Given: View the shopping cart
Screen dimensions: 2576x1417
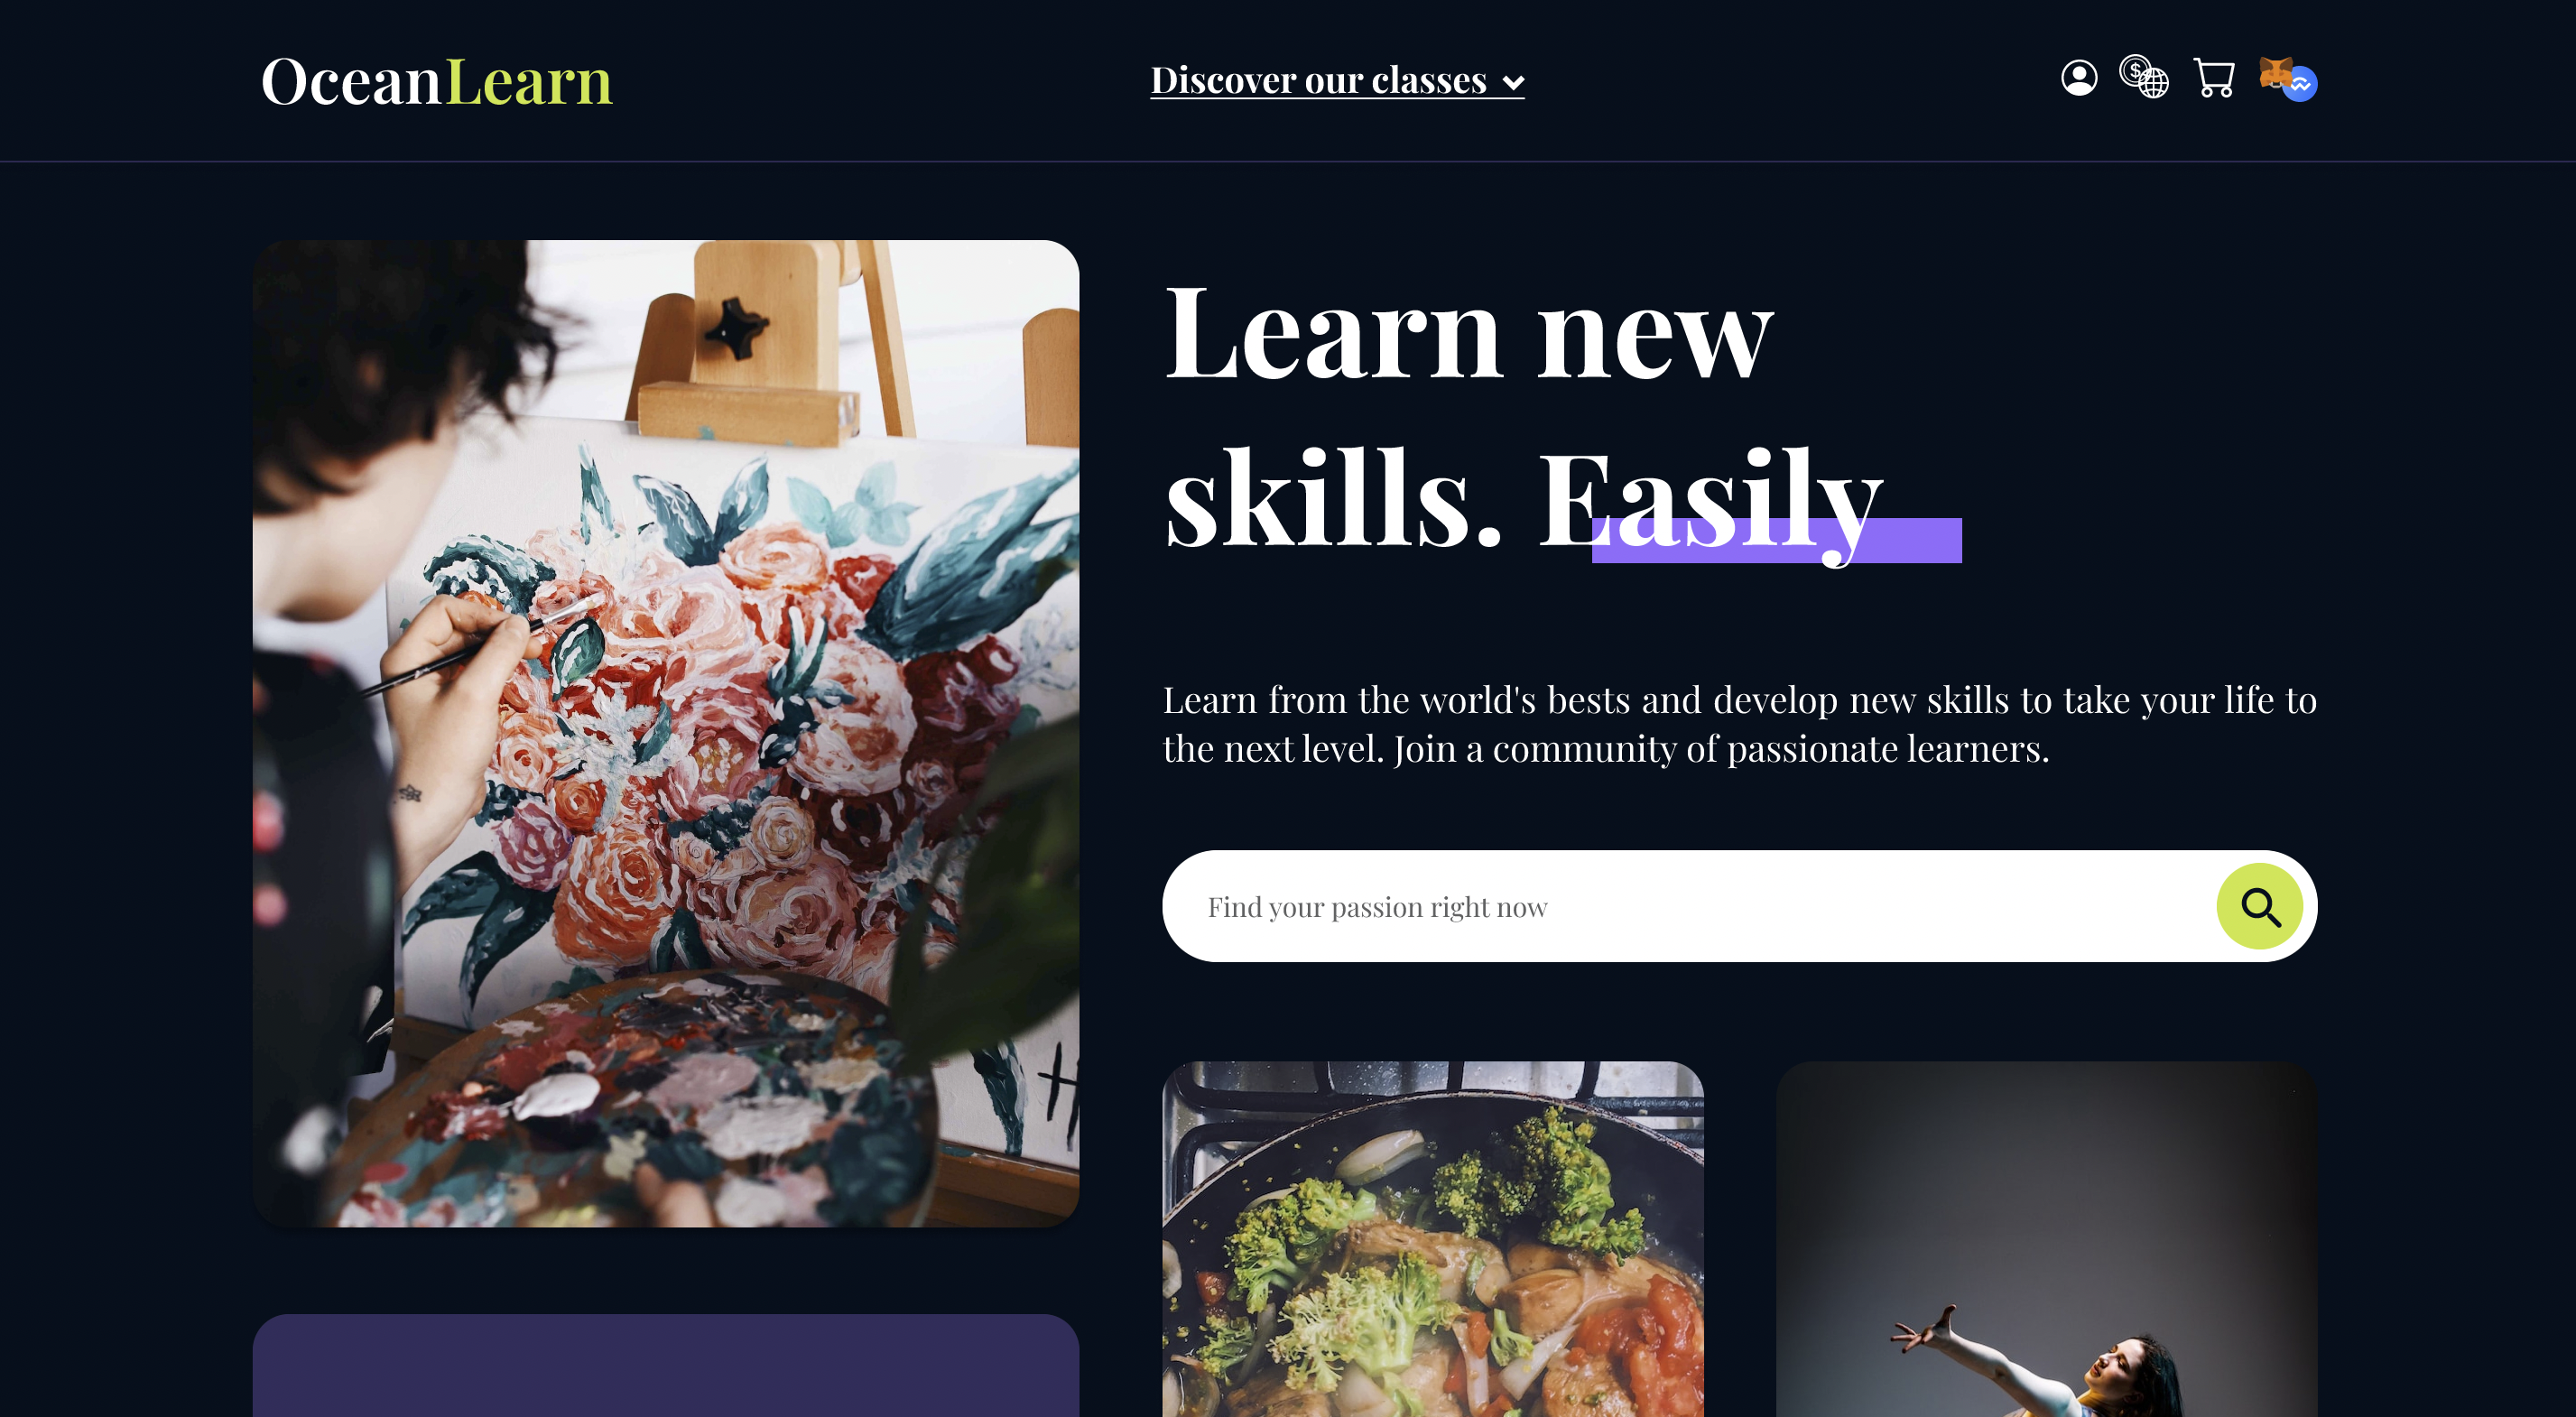Looking at the screenshot, I should 2214,78.
